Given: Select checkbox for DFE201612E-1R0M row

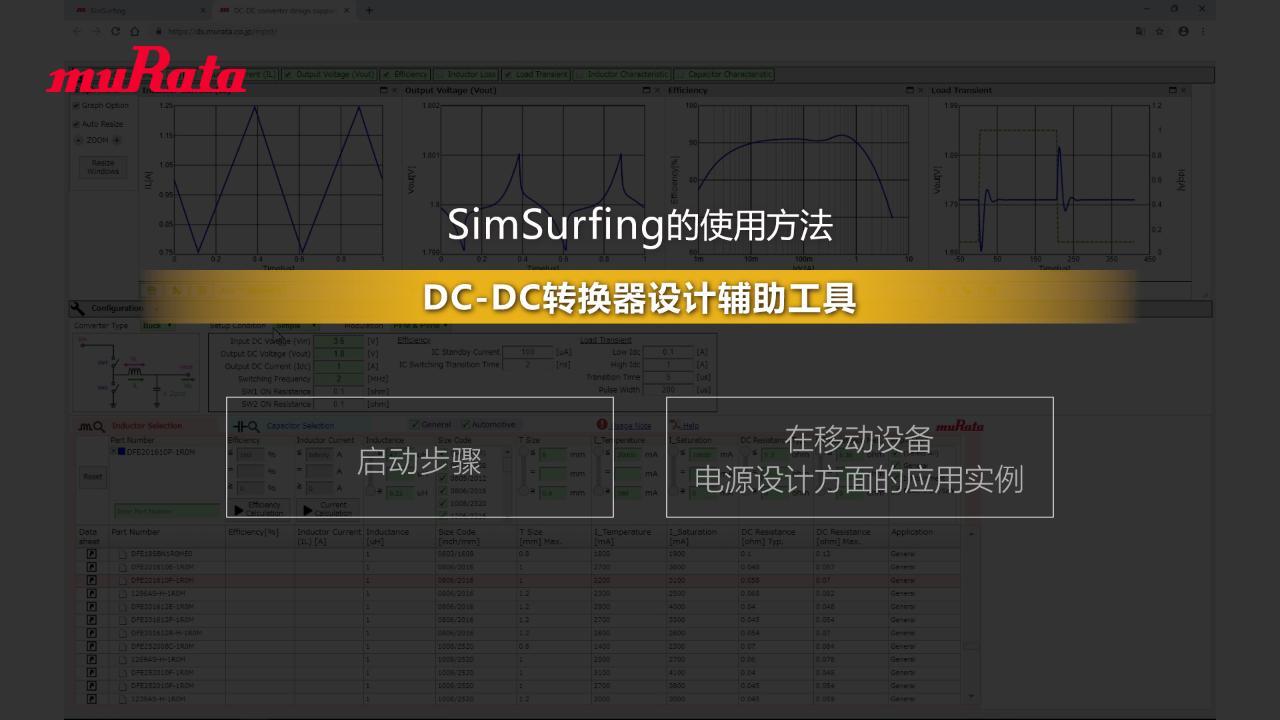Looking at the screenshot, I should coord(123,606).
